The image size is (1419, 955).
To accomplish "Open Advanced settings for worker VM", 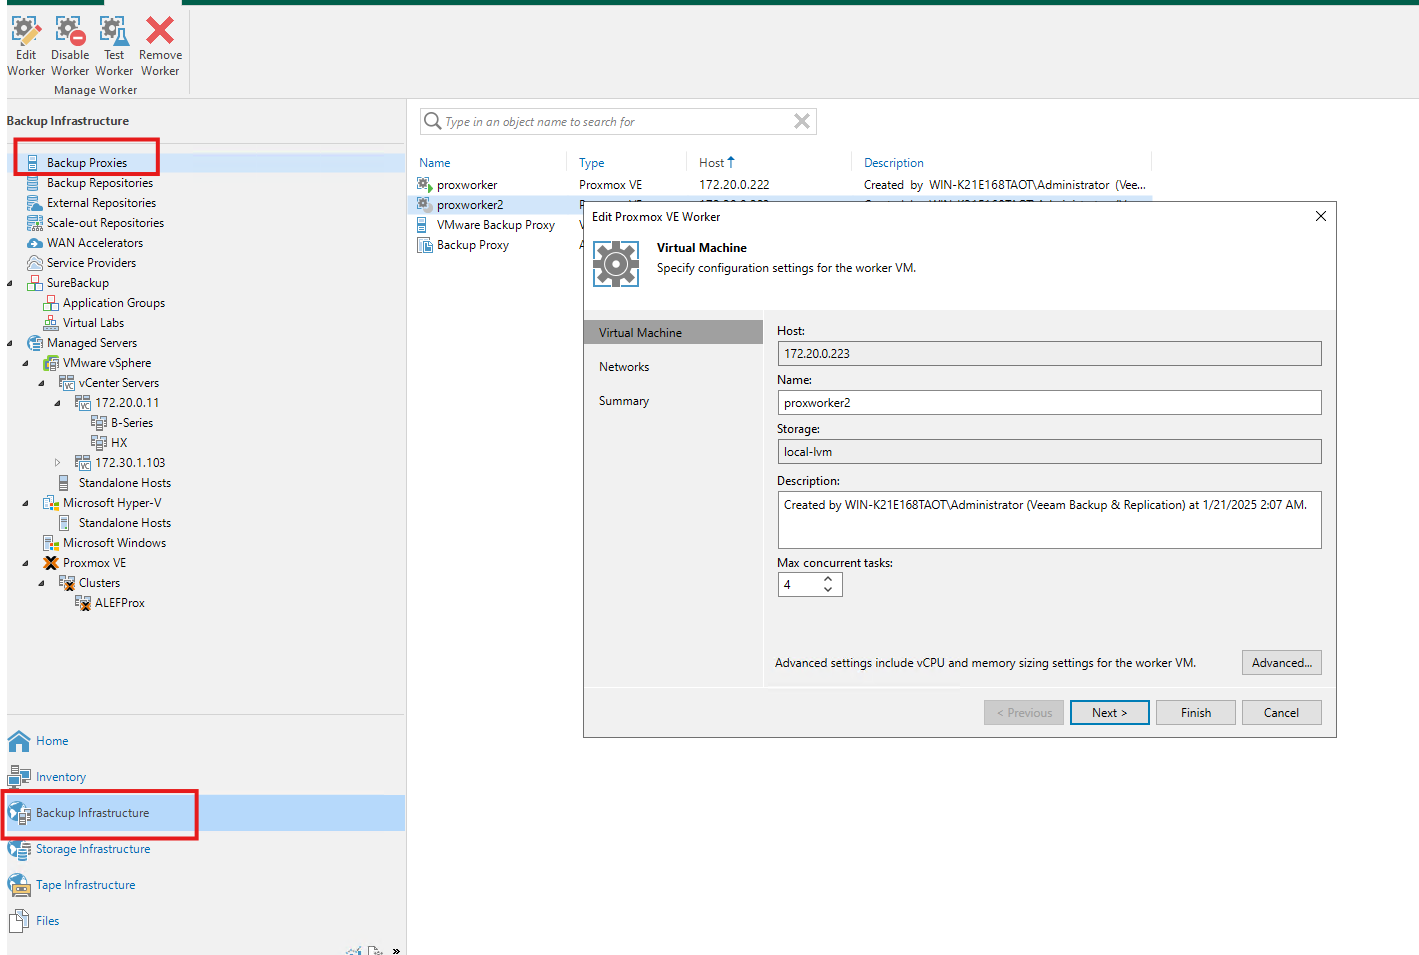I will coord(1282,663).
